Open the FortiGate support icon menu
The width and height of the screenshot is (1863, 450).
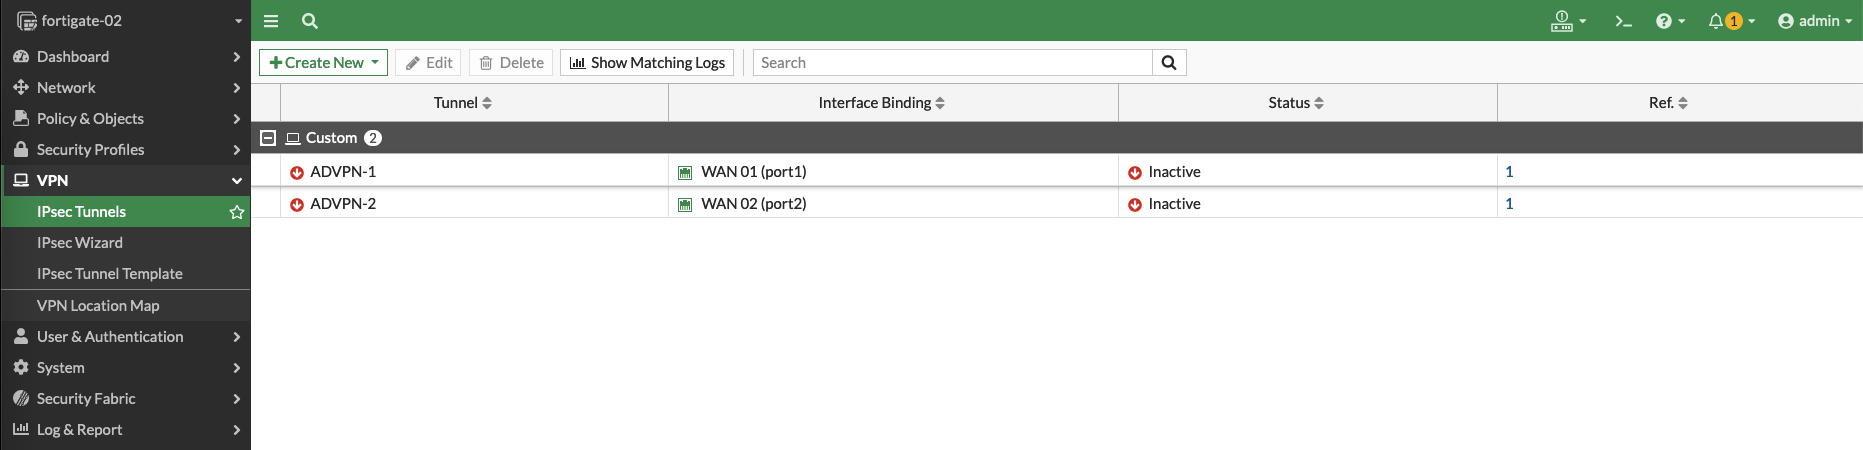(1567, 21)
